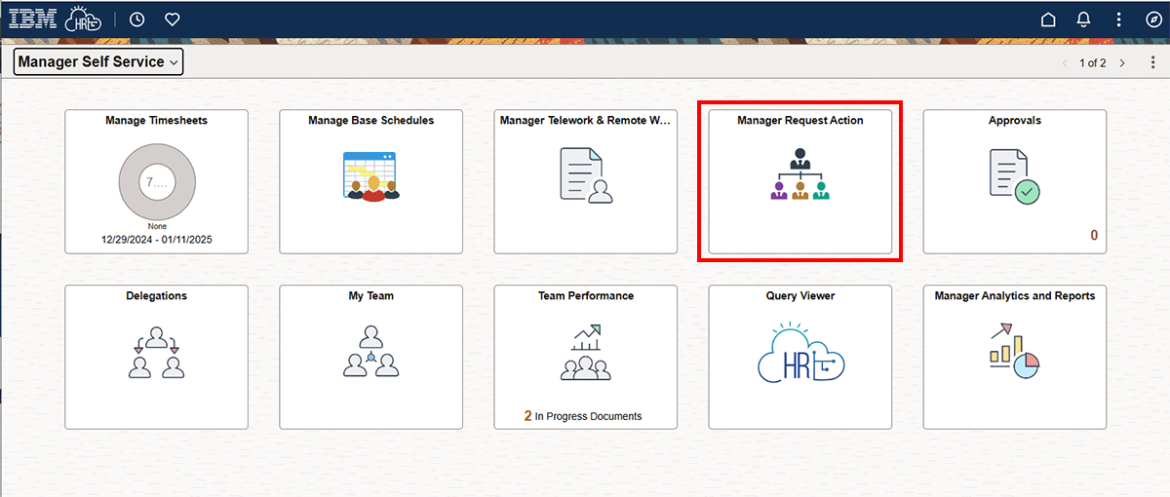Open Manager Telework & Remote Work tile
The height and width of the screenshot is (497, 1170).
point(585,182)
